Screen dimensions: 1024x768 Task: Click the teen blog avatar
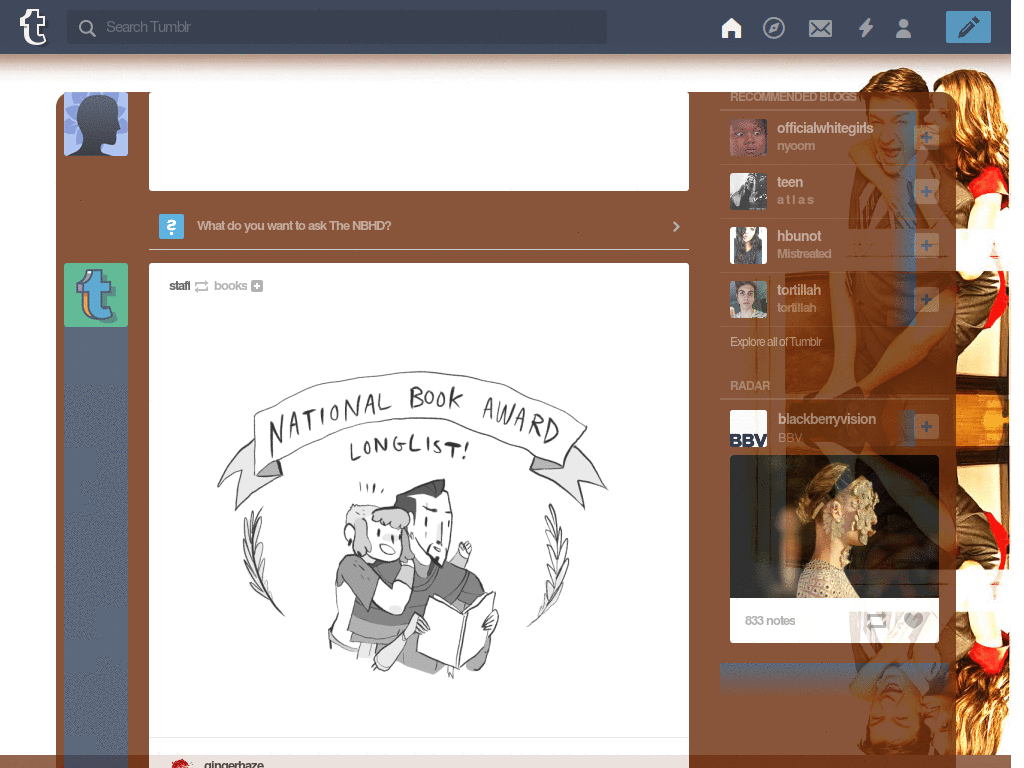[x=748, y=191]
